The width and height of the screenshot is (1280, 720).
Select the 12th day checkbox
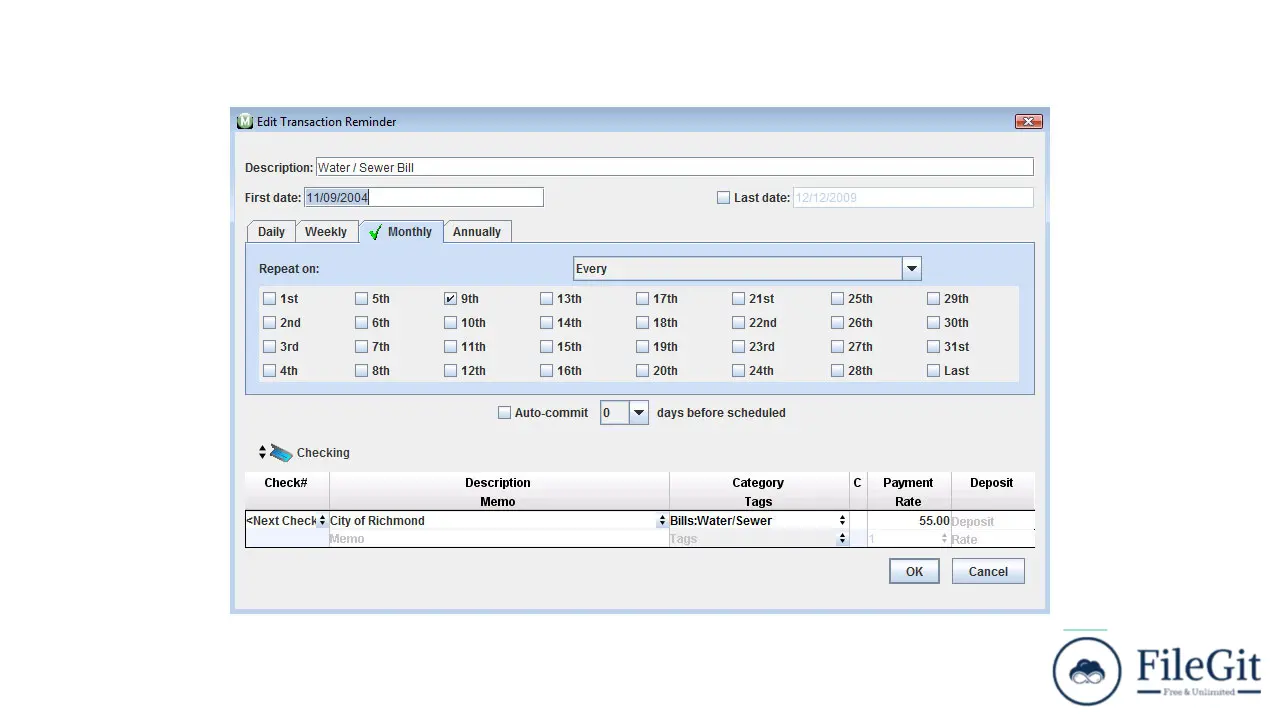click(450, 370)
